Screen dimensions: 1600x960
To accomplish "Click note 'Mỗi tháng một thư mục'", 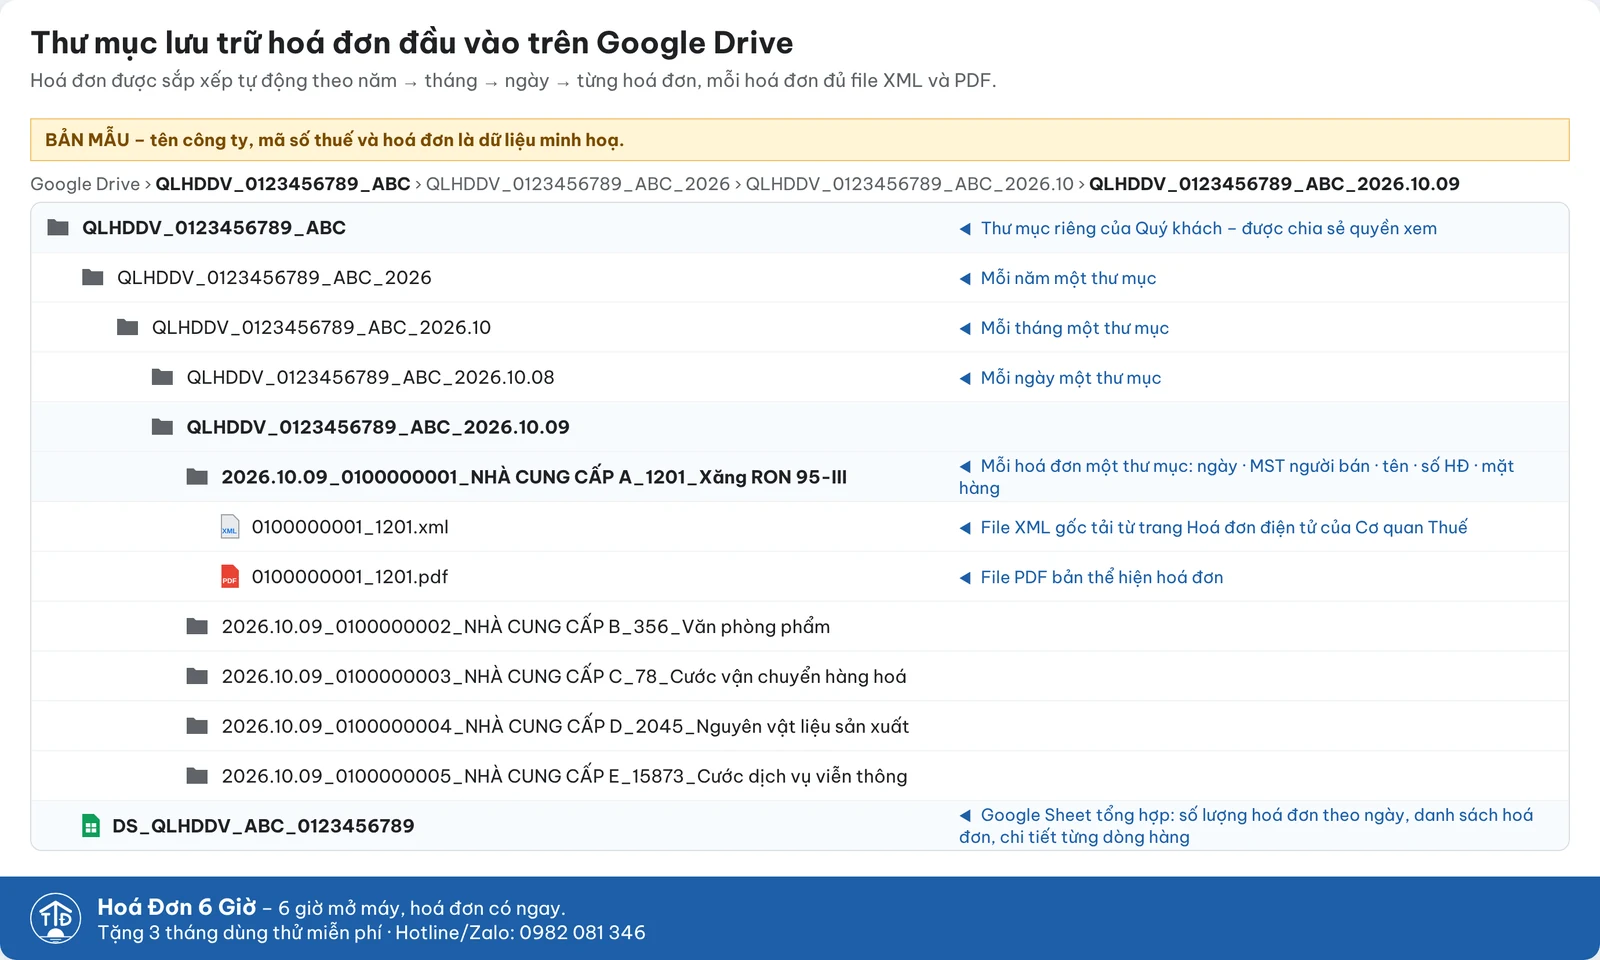I will (x=1064, y=328).
